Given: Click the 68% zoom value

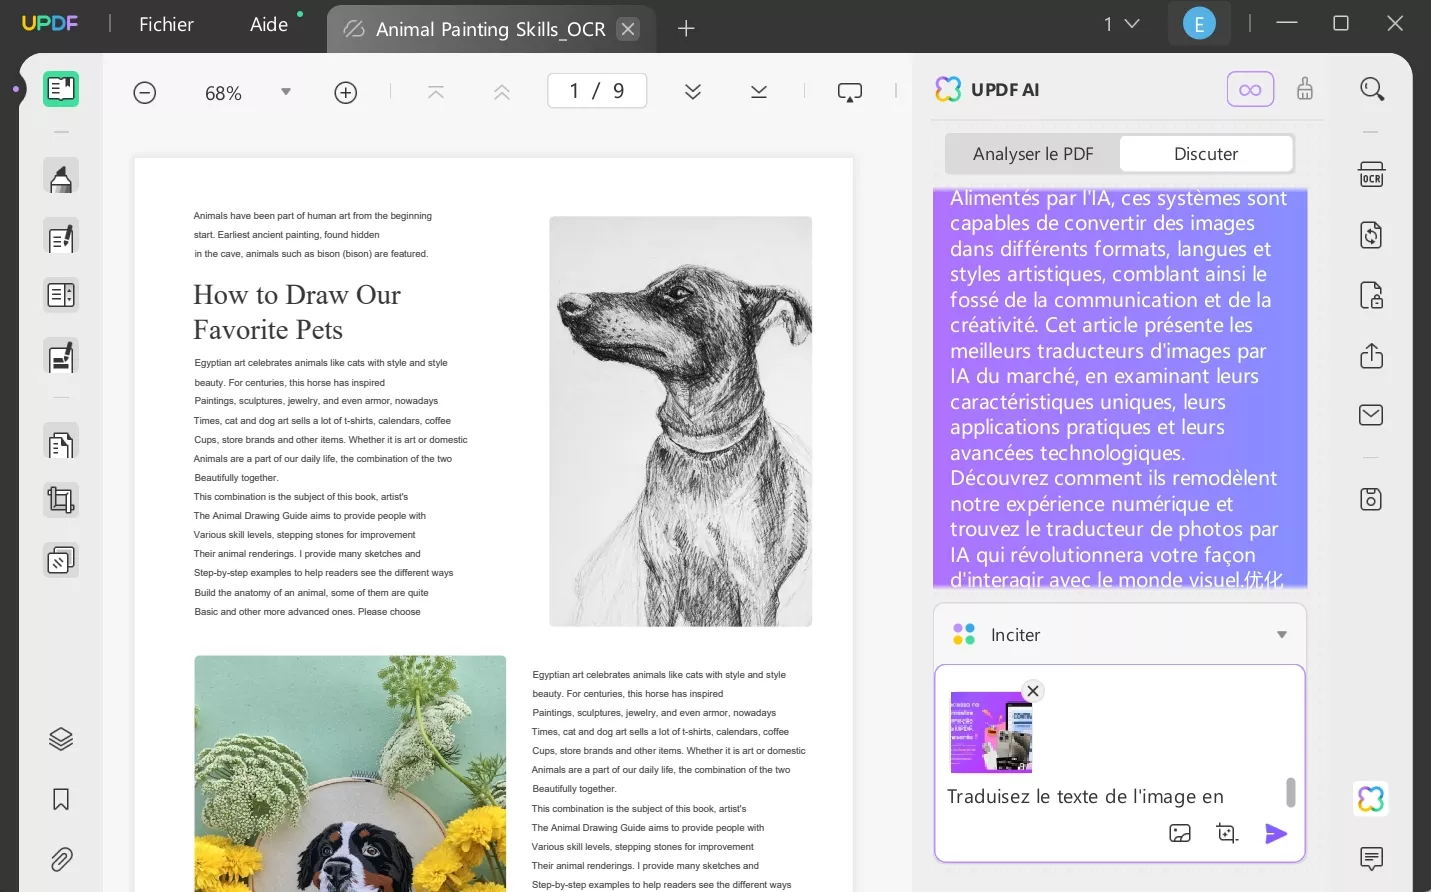Looking at the screenshot, I should point(223,93).
